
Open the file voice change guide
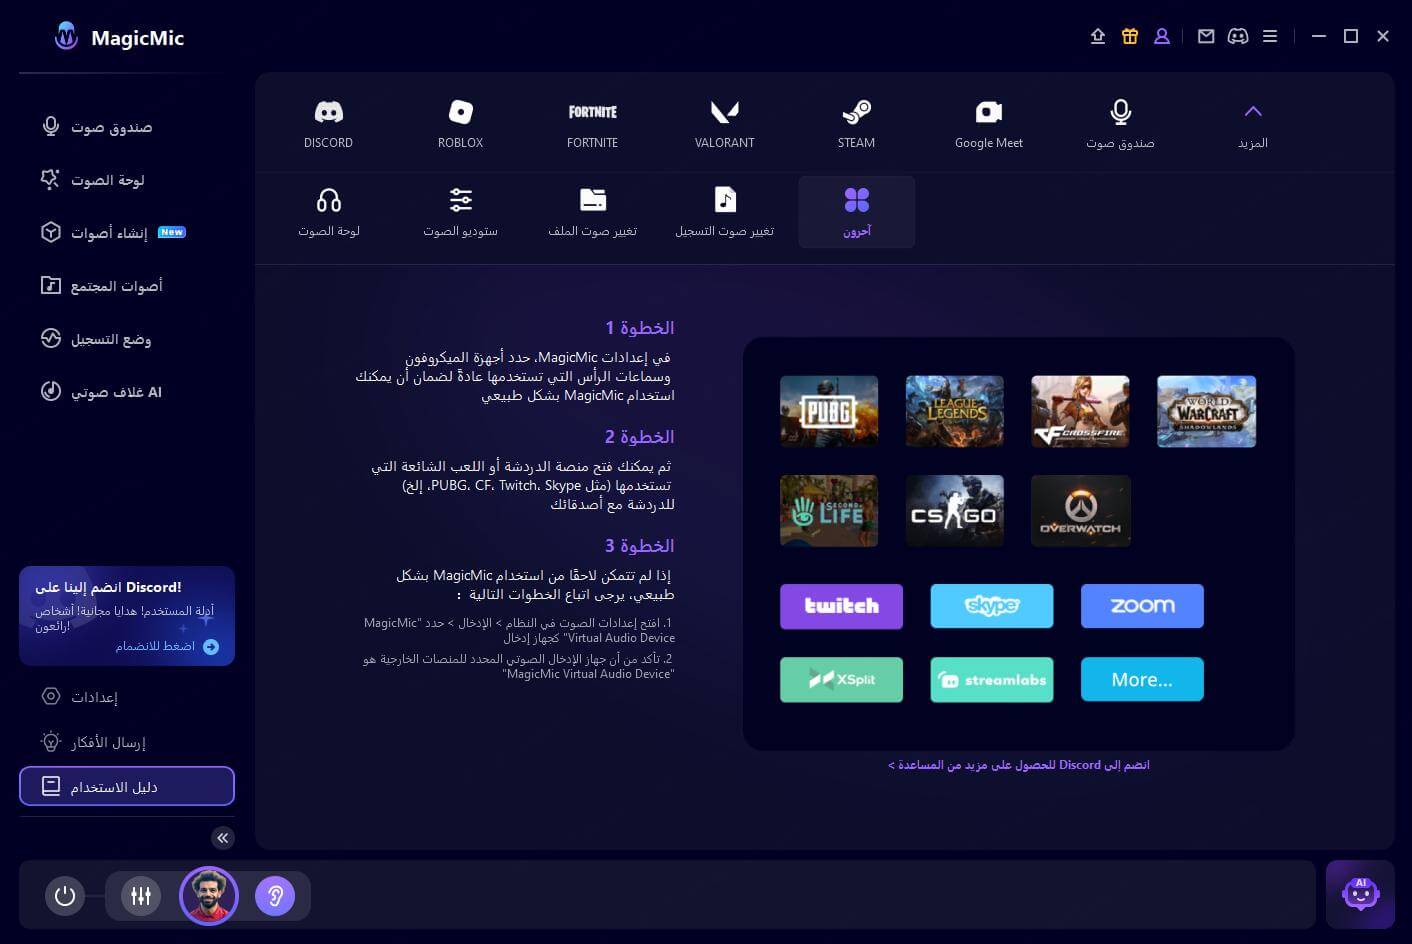coord(592,212)
